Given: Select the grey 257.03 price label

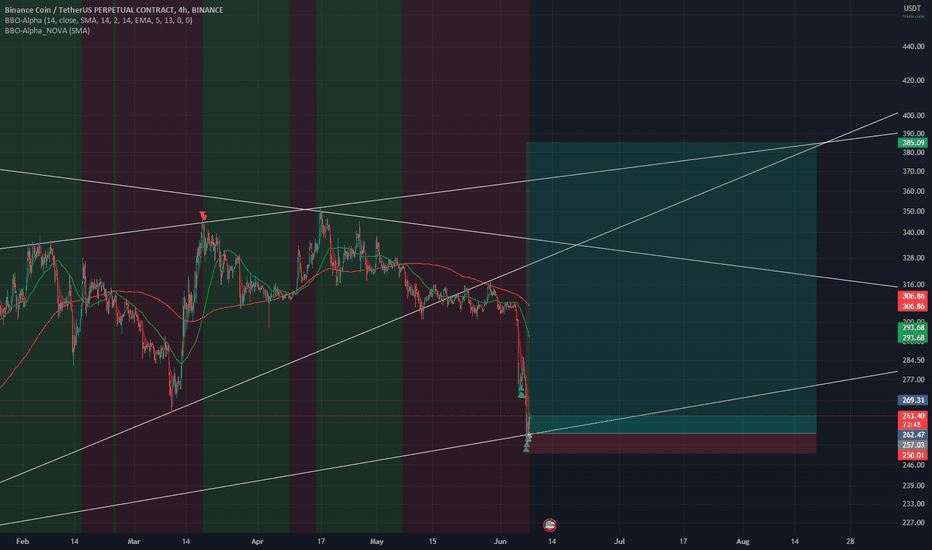Looking at the screenshot, I should [912, 445].
